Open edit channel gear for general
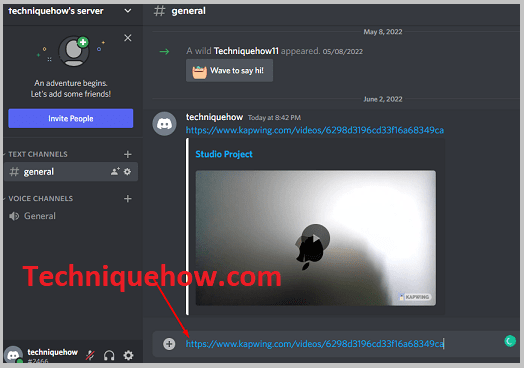This screenshot has height=368, width=524. tap(127, 171)
